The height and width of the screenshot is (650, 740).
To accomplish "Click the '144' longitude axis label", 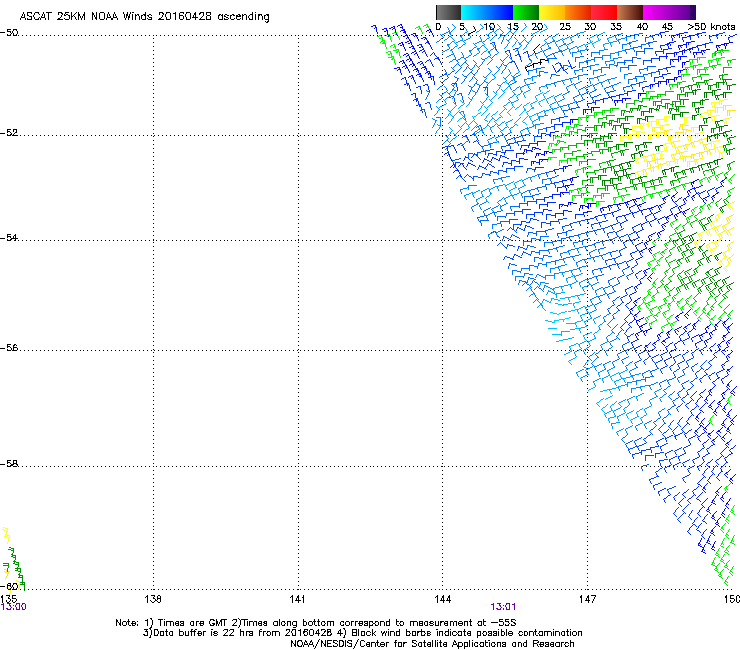I will 443,599.
